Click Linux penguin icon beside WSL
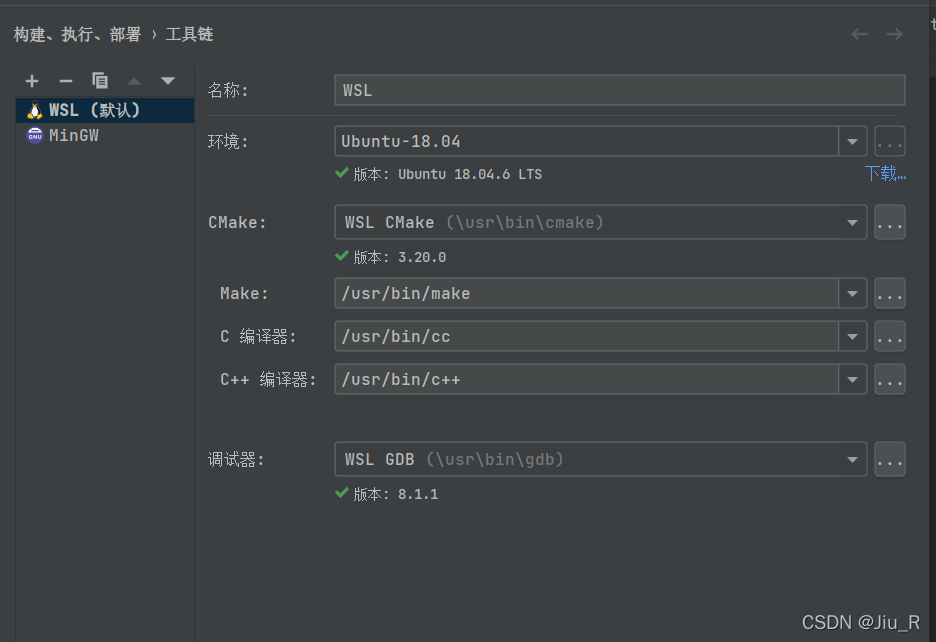 [35, 110]
